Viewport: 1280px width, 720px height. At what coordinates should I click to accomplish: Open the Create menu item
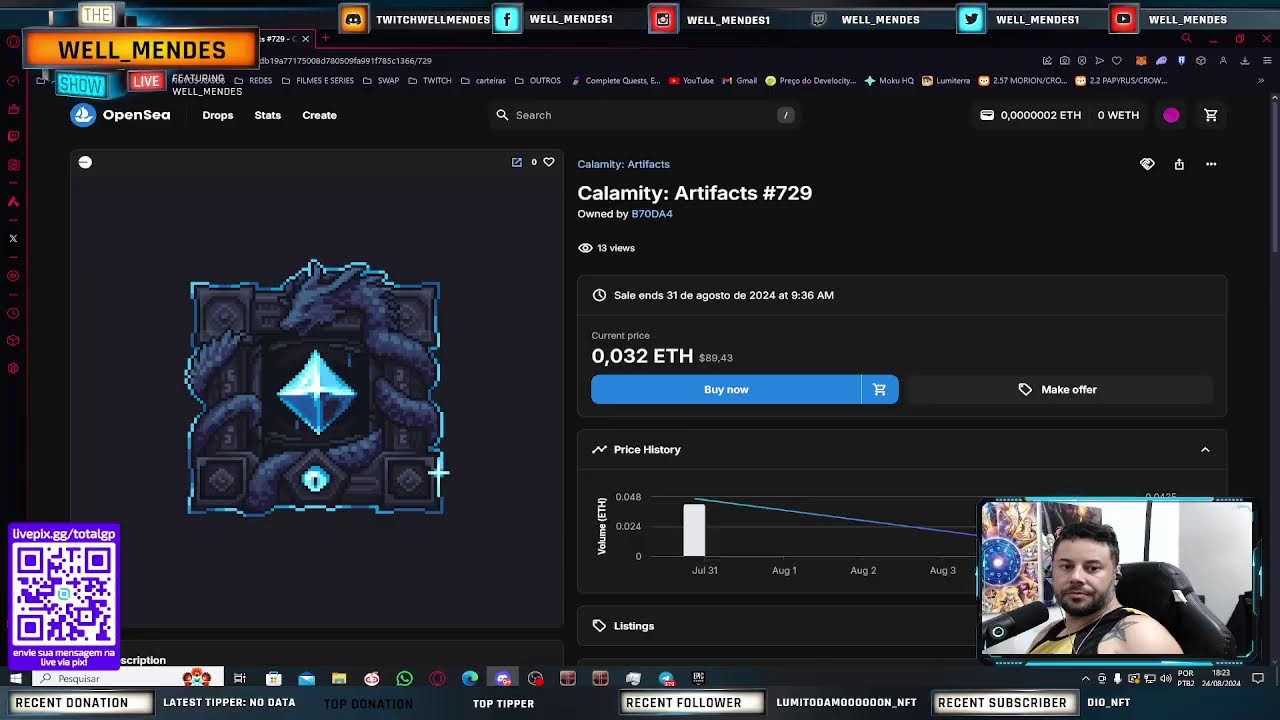pos(319,115)
